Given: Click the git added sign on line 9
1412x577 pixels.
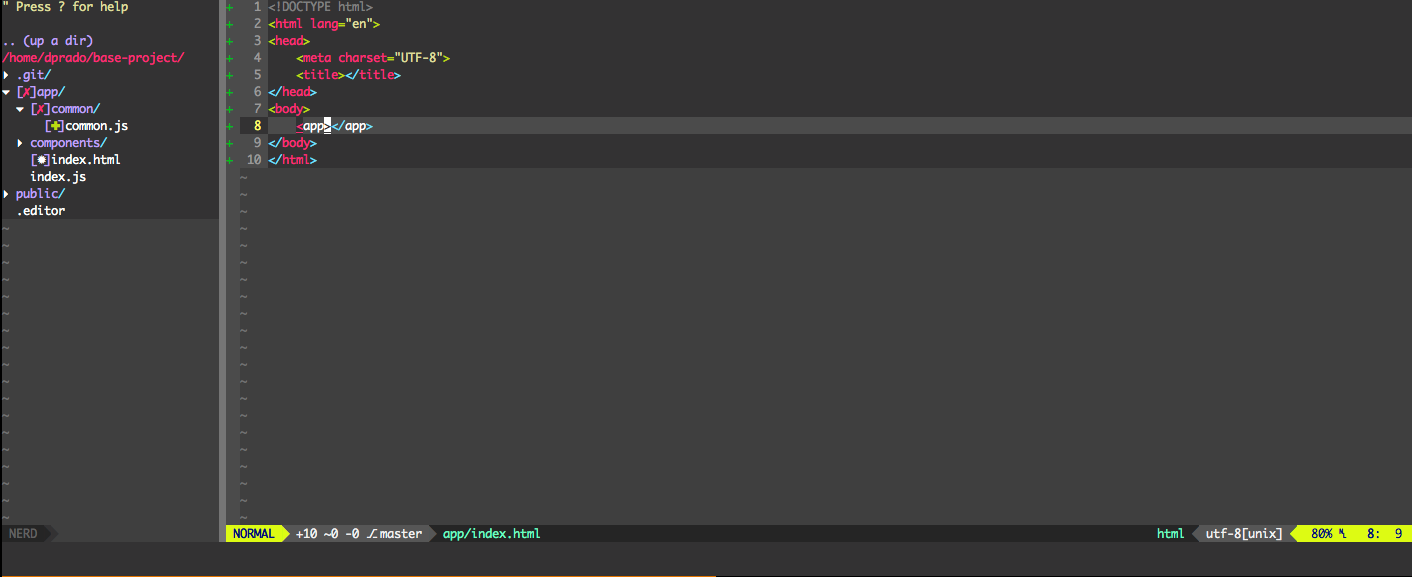Looking at the screenshot, I should click(x=230, y=143).
